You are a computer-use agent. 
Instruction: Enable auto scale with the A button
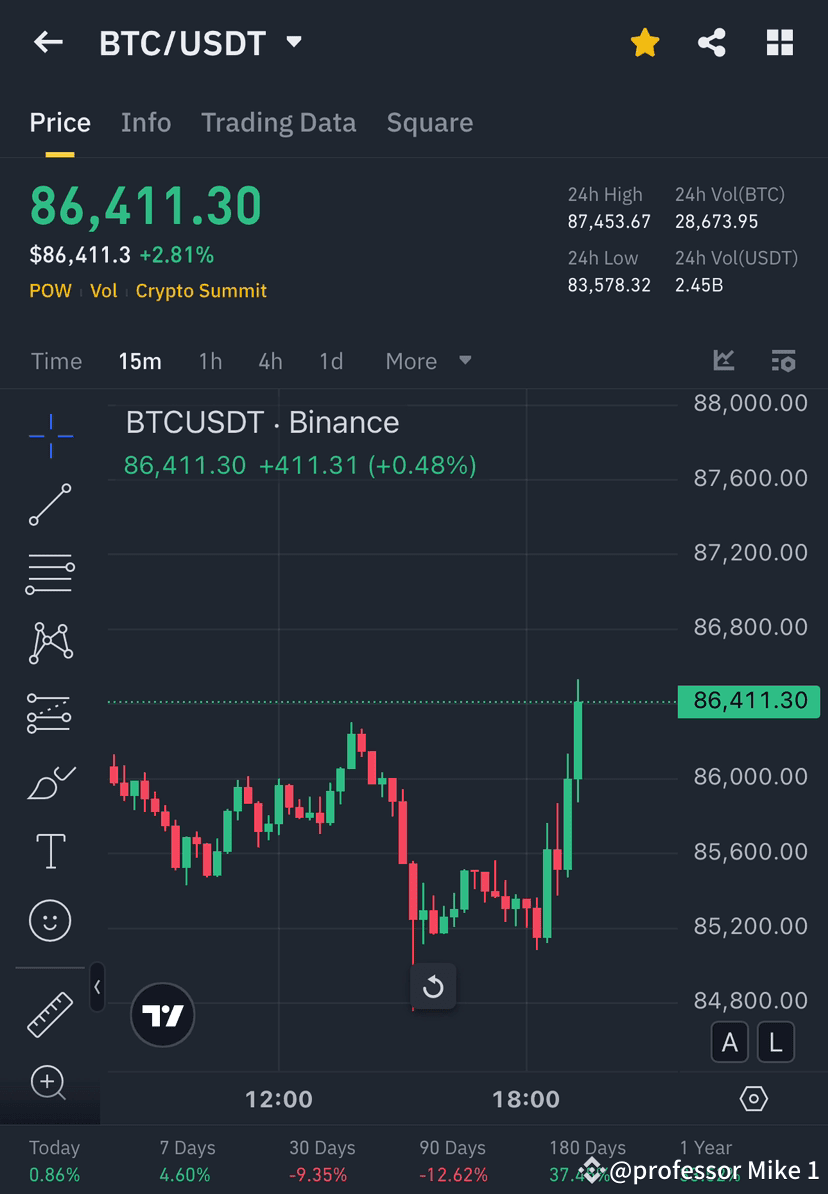point(729,1042)
